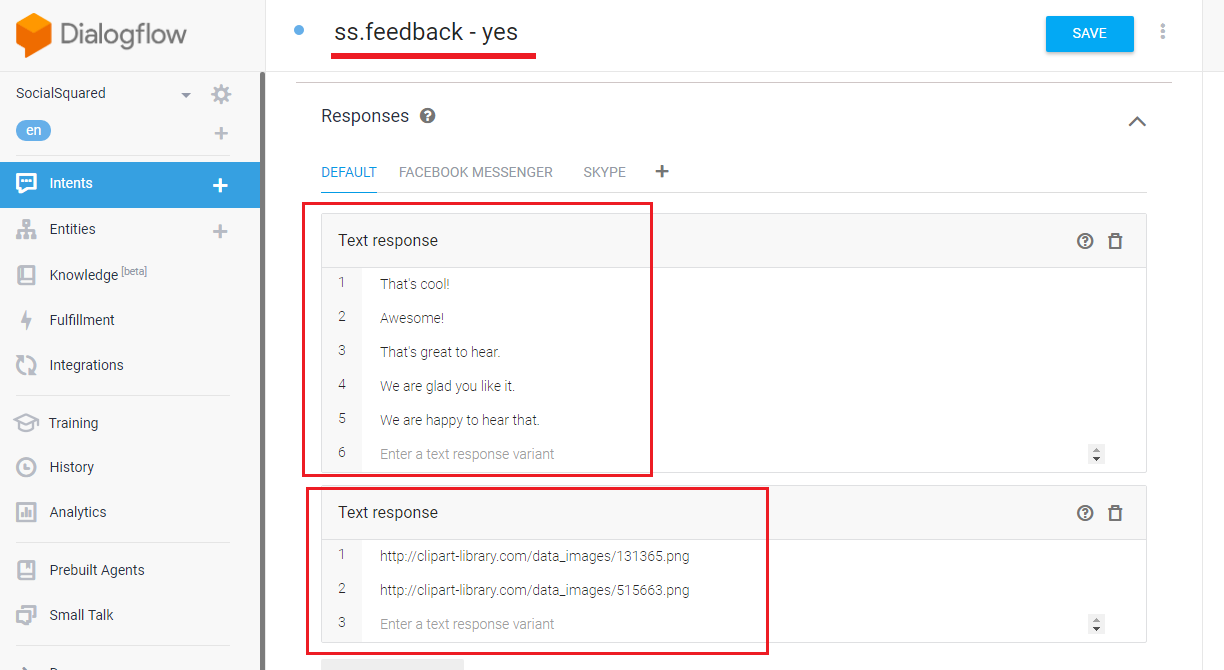This screenshot has height=670, width=1224.
Task: Open Fulfillment in sidebar
Action: click(x=82, y=320)
